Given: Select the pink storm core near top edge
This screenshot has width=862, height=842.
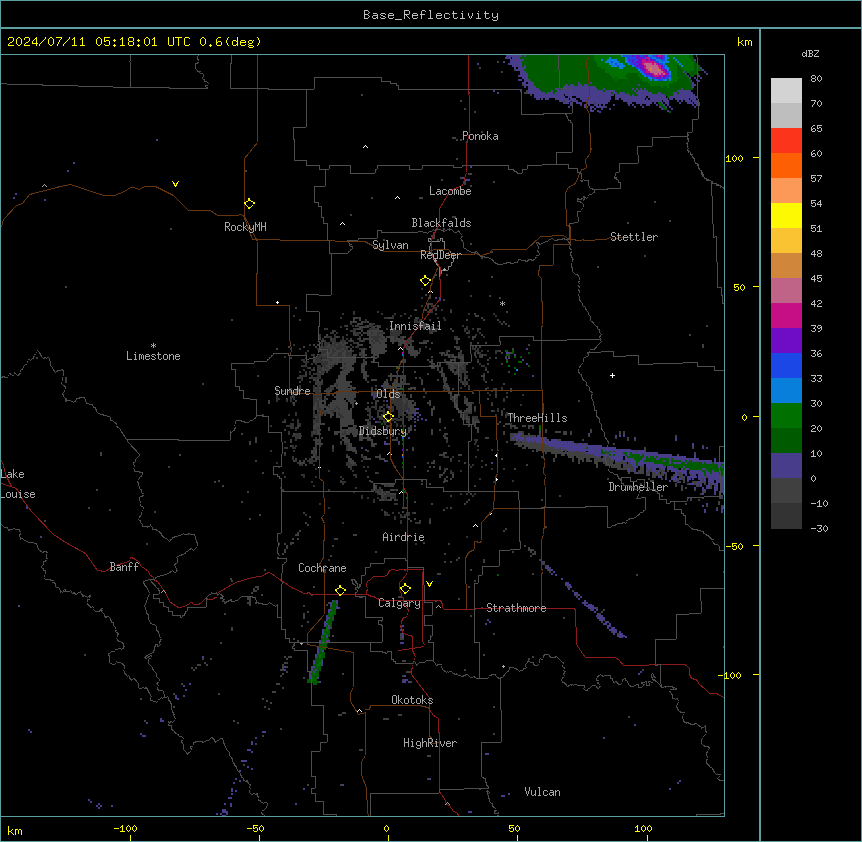Looking at the screenshot, I should pyautogui.click(x=654, y=69).
